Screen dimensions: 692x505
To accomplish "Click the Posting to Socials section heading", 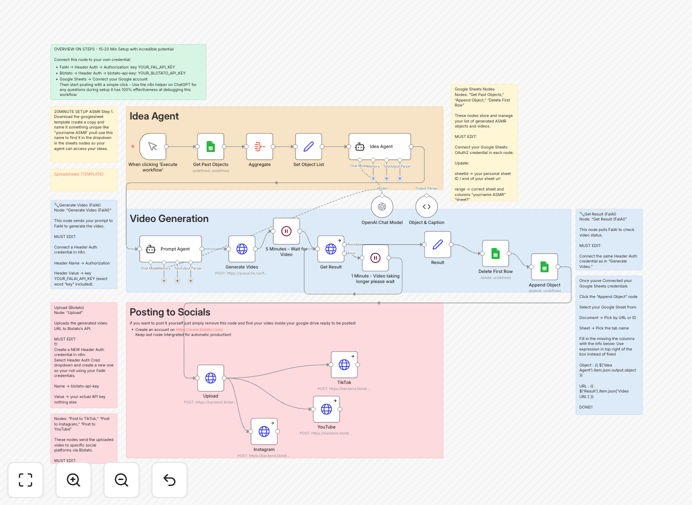I will tap(170, 312).
